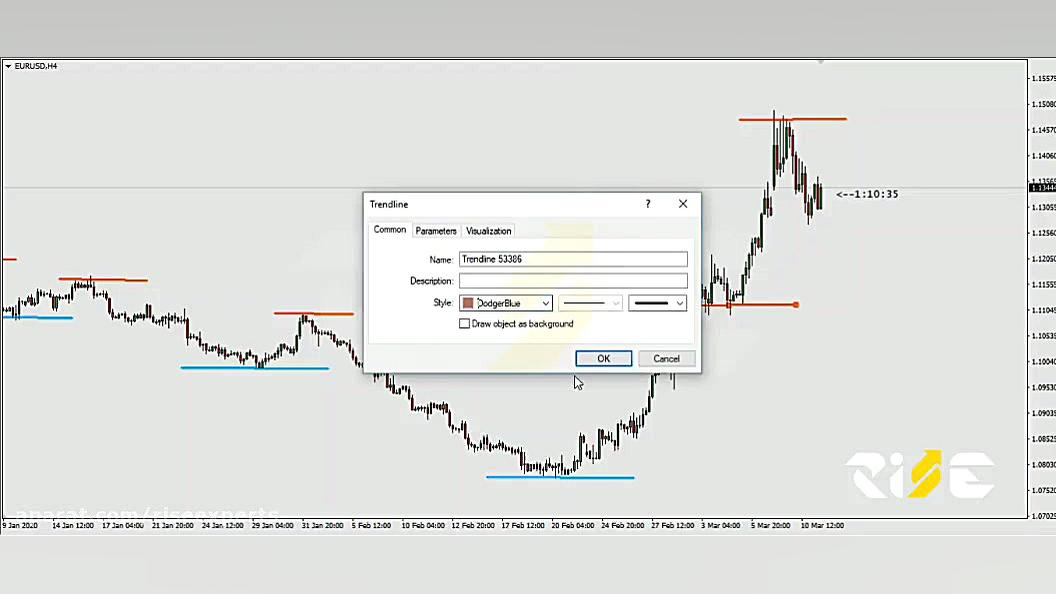1056x594 pixels.
Task: Click the EURUSD,H4 chart label arrow
Action: click(8, 66)
